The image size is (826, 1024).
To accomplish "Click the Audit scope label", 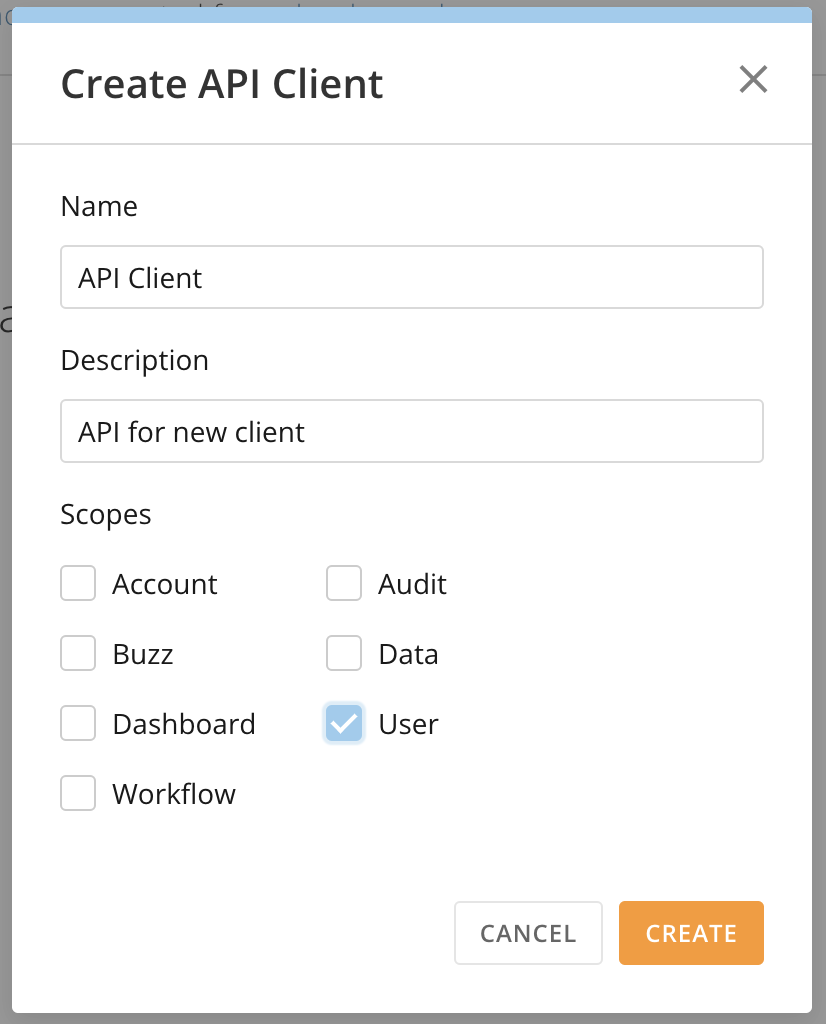I will click(x=413, y=584).
